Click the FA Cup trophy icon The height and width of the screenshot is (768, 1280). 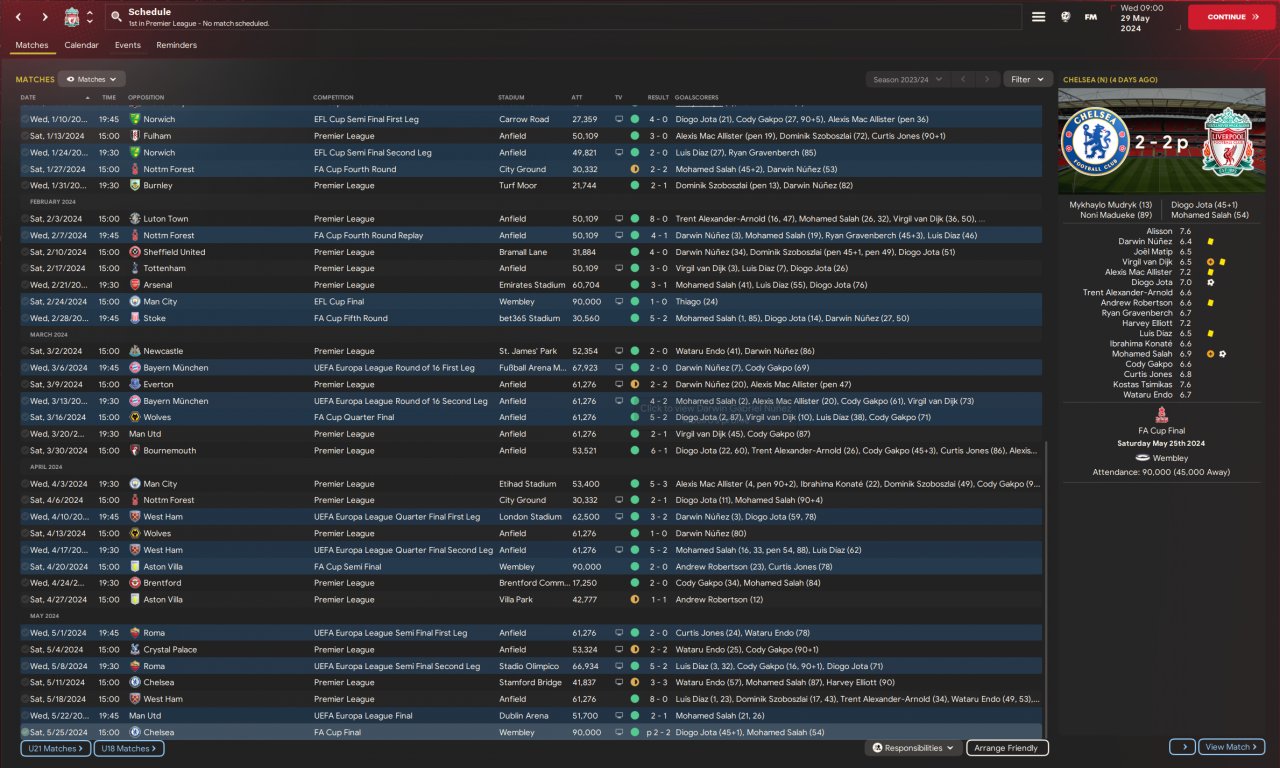(1162, 414)
